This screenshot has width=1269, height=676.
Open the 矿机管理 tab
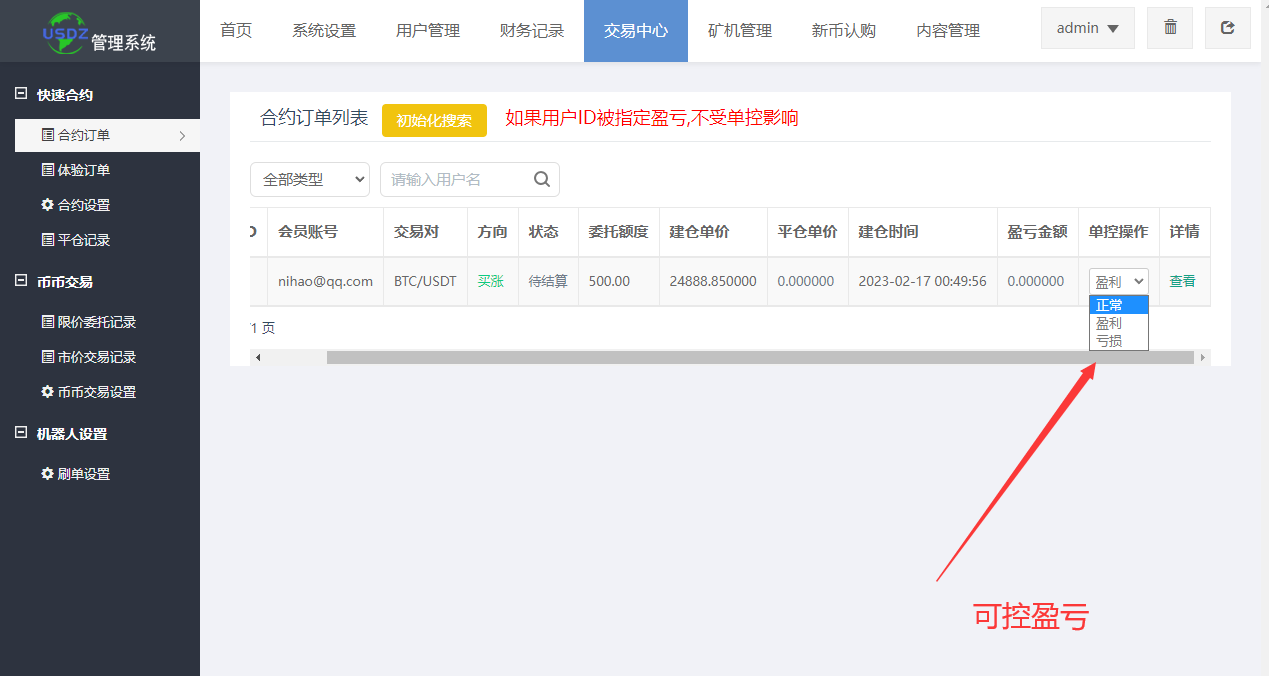739,30
